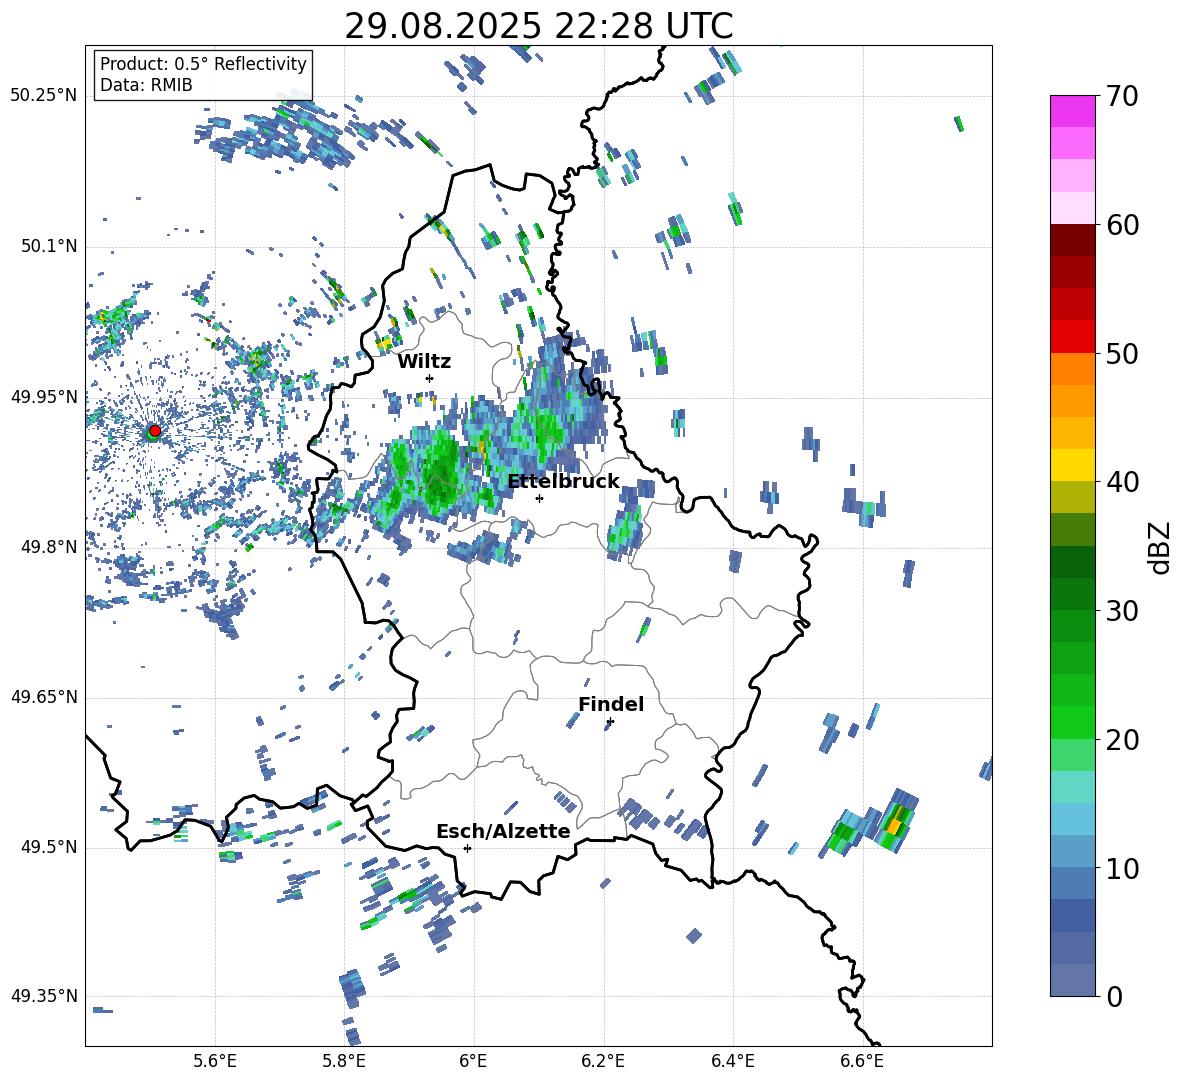1184x1081 pixels.
Task: Click the Ettelbruck cross marker
Action: coord(539,498)
